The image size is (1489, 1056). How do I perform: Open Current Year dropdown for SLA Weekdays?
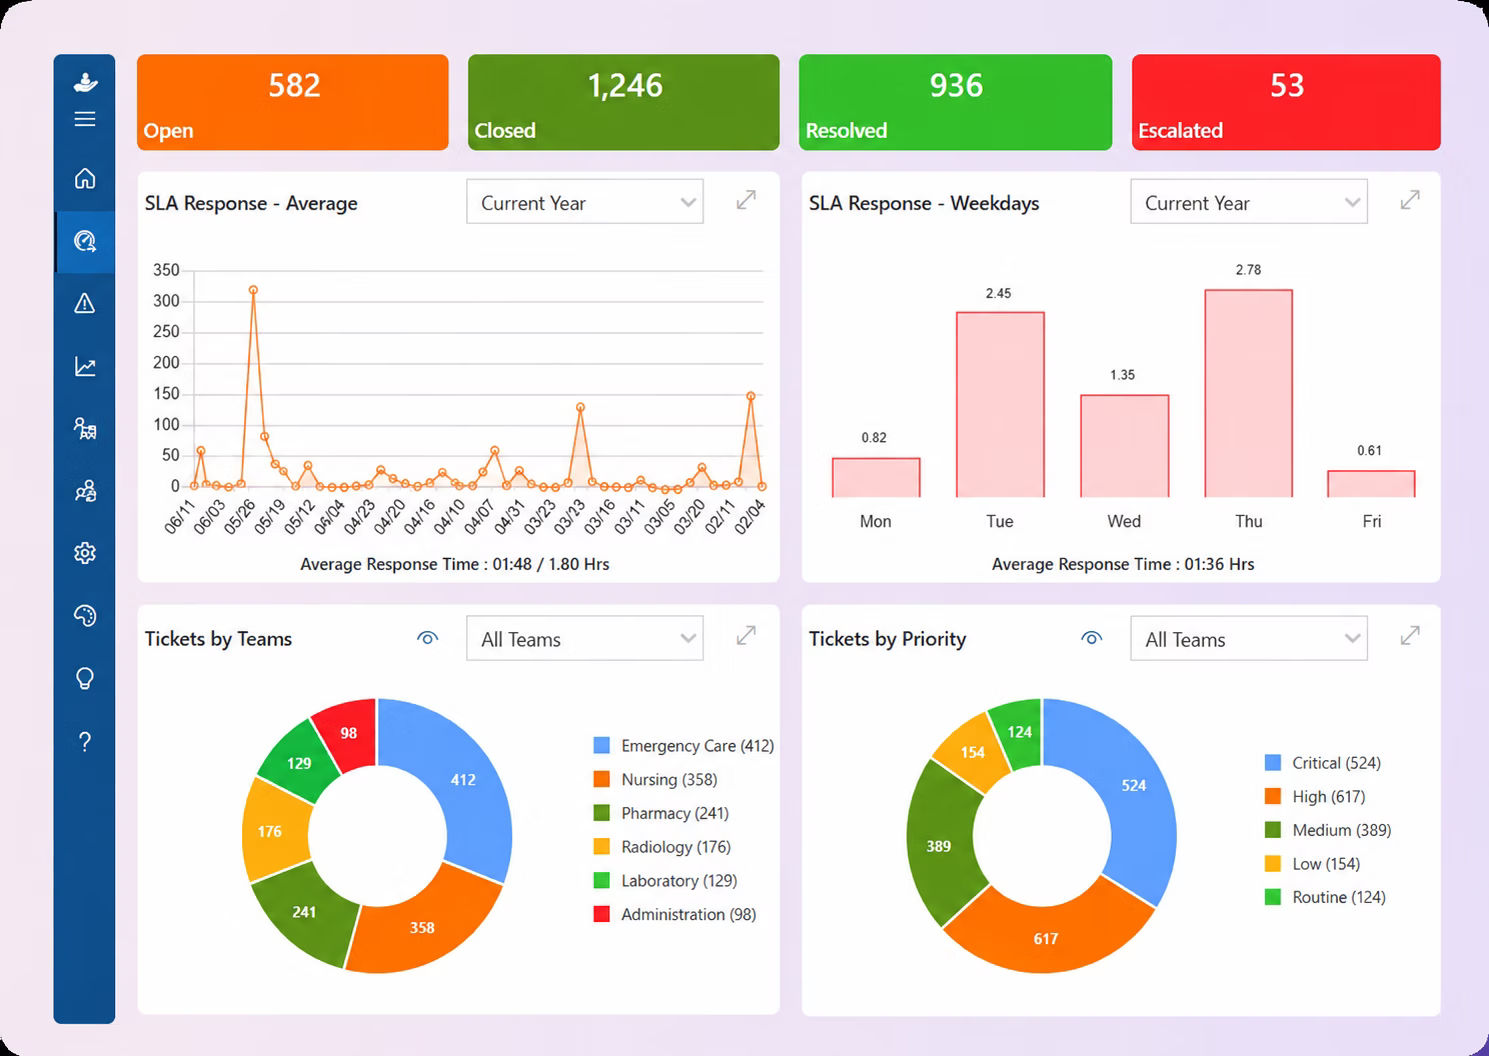pyautogui.click(x=1249, y=202)
